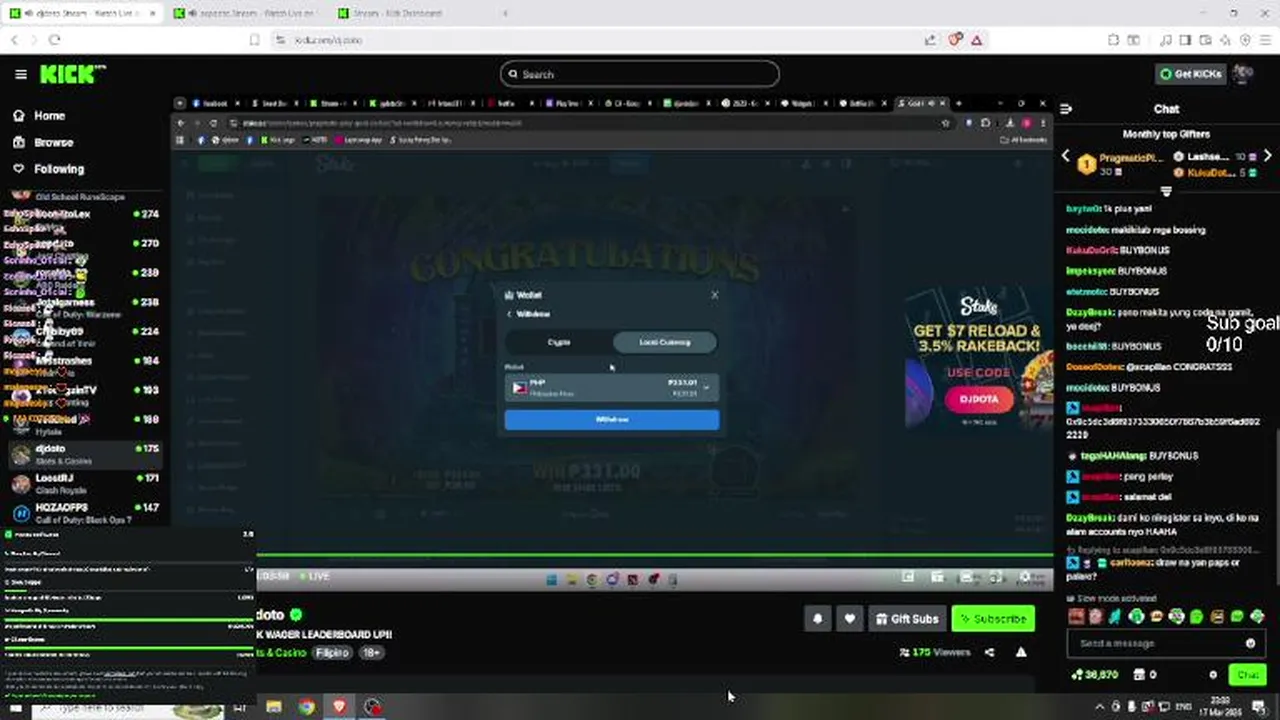The image size is (1280, 720).
Task: Open the browser main hamburger menu
Action: tap(1265, 40)
